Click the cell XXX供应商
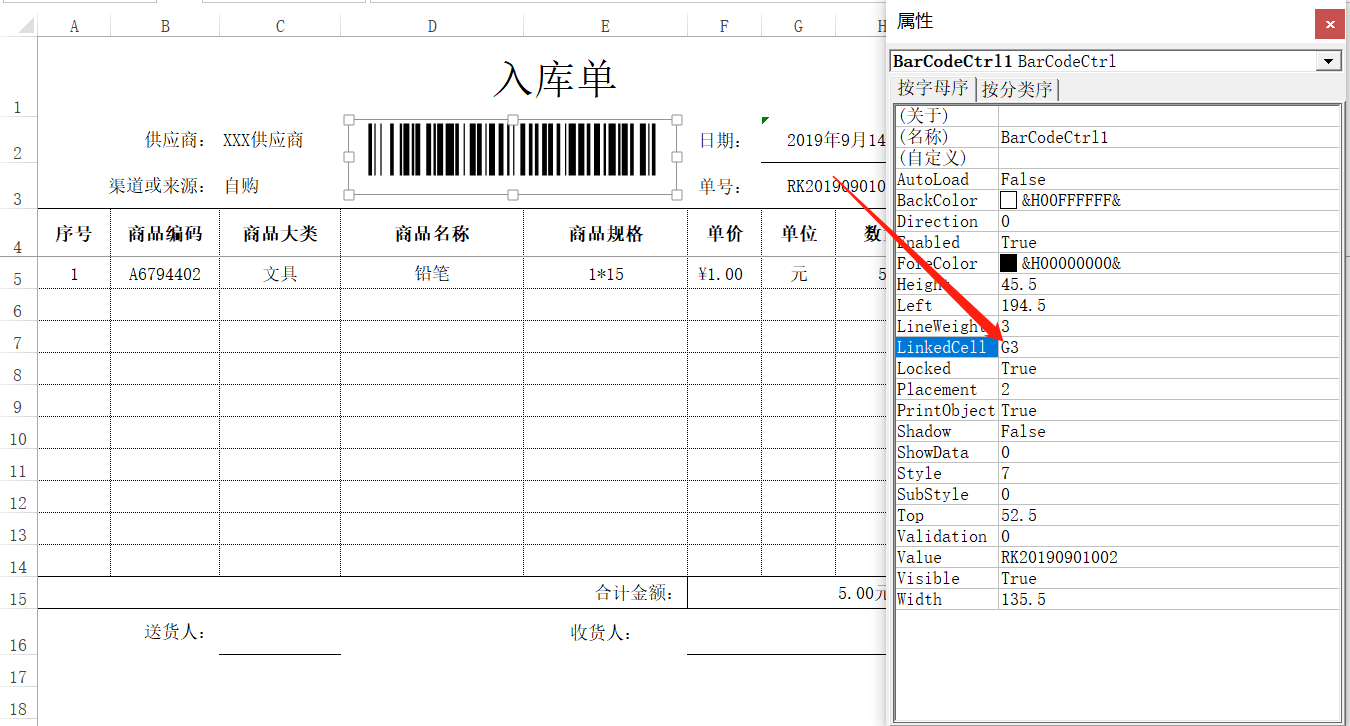This screenshot has width=1350, height=726. click(x=263, y=140)
